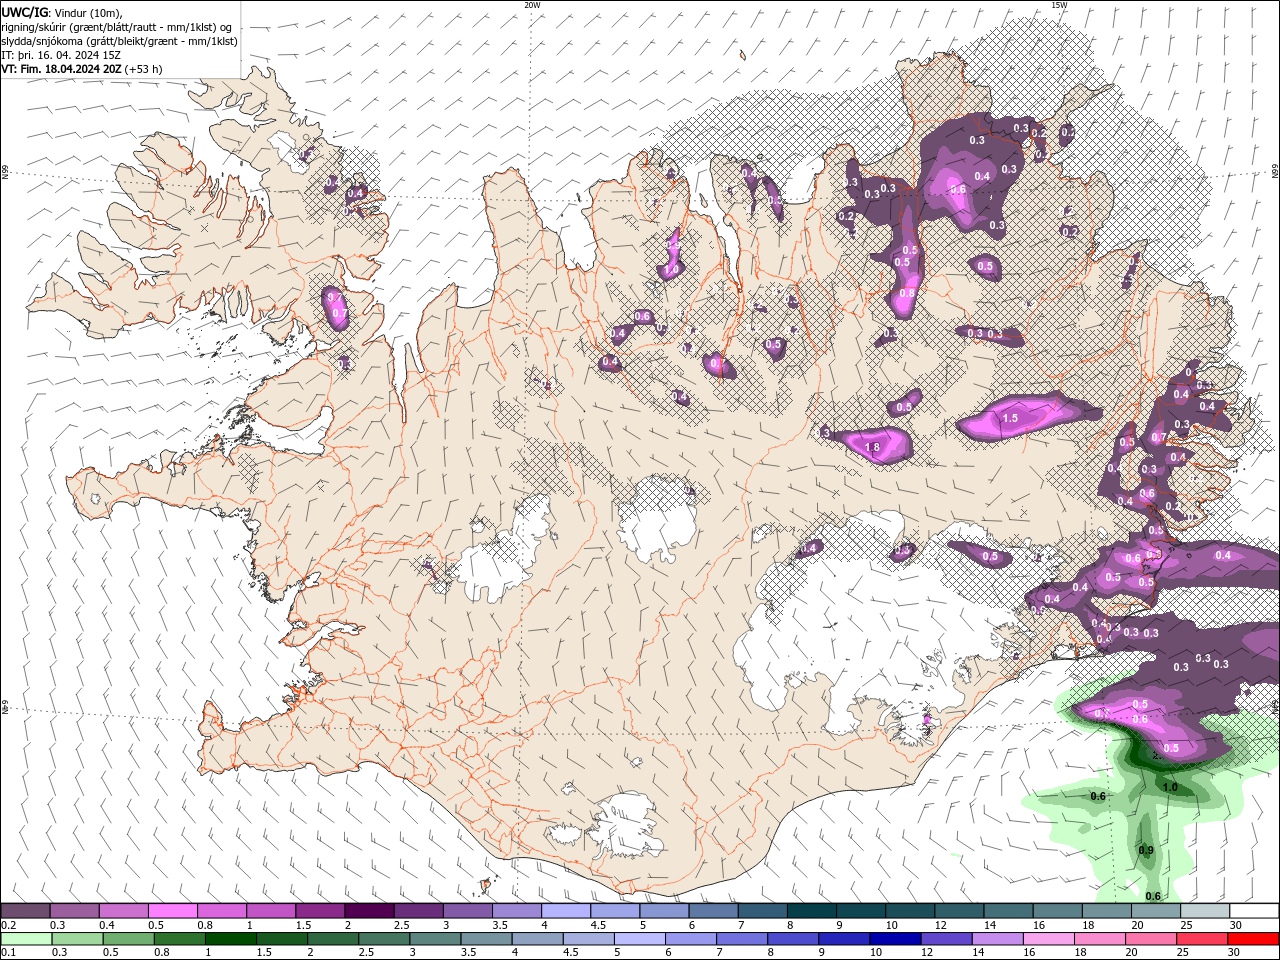Click the '15W' longitude label

point(1059,5)
